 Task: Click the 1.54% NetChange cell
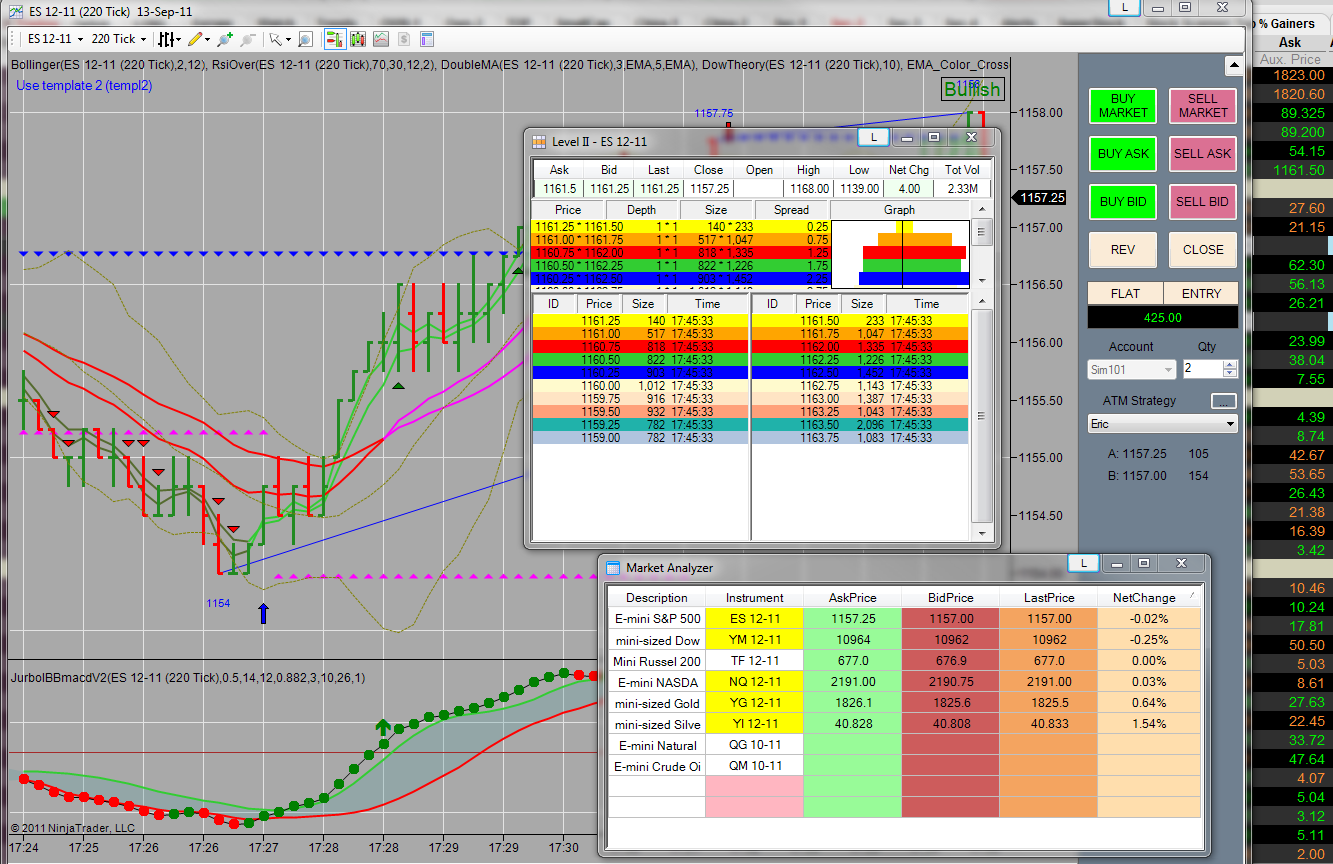(1150, 724)
